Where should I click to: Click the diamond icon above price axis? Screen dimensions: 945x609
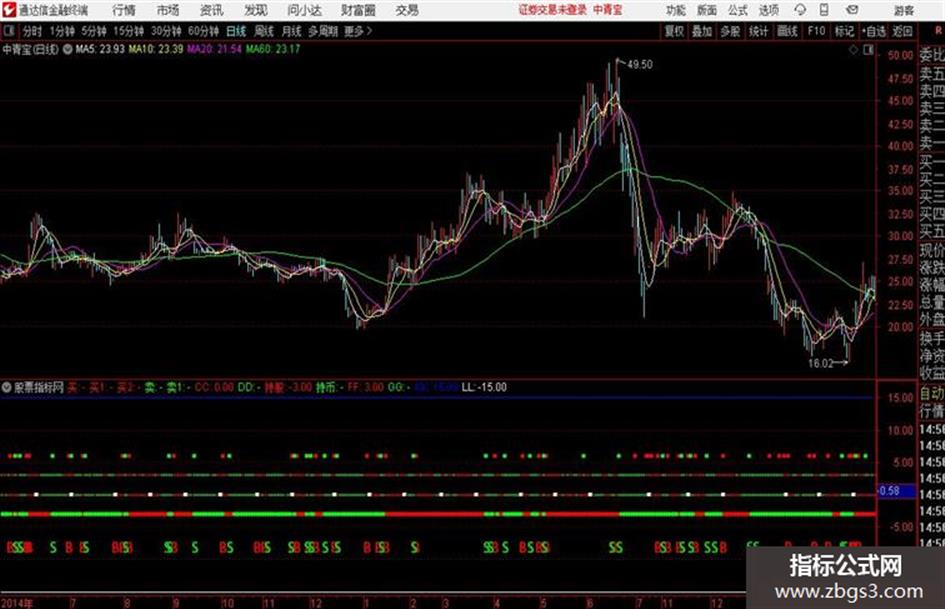(x=853, y=50)
